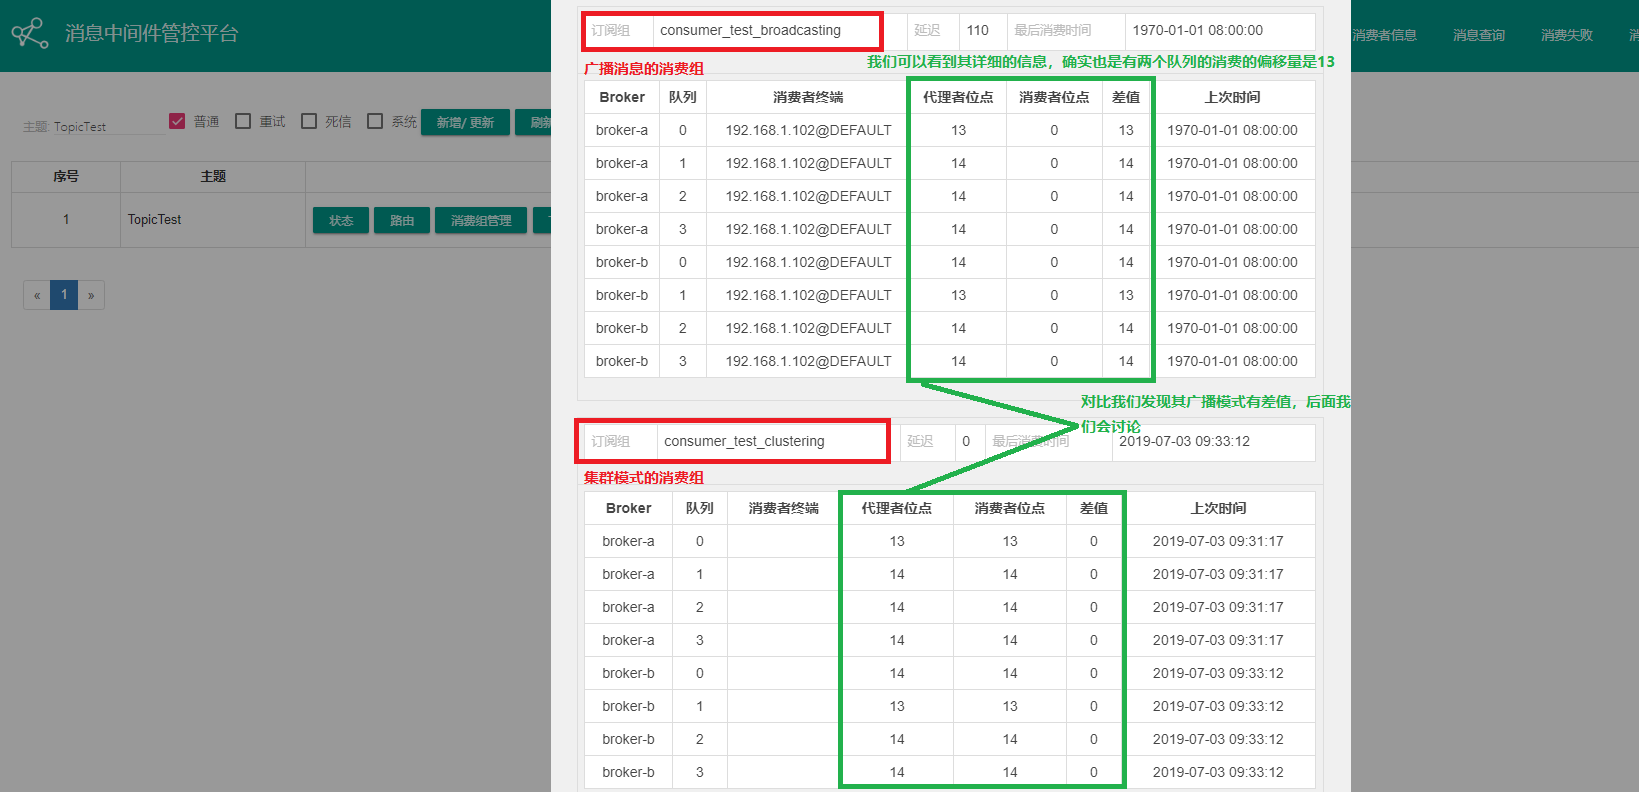Click the Broker header in broadcasting table
1639x792 pixels.
[x=622, y=97]
